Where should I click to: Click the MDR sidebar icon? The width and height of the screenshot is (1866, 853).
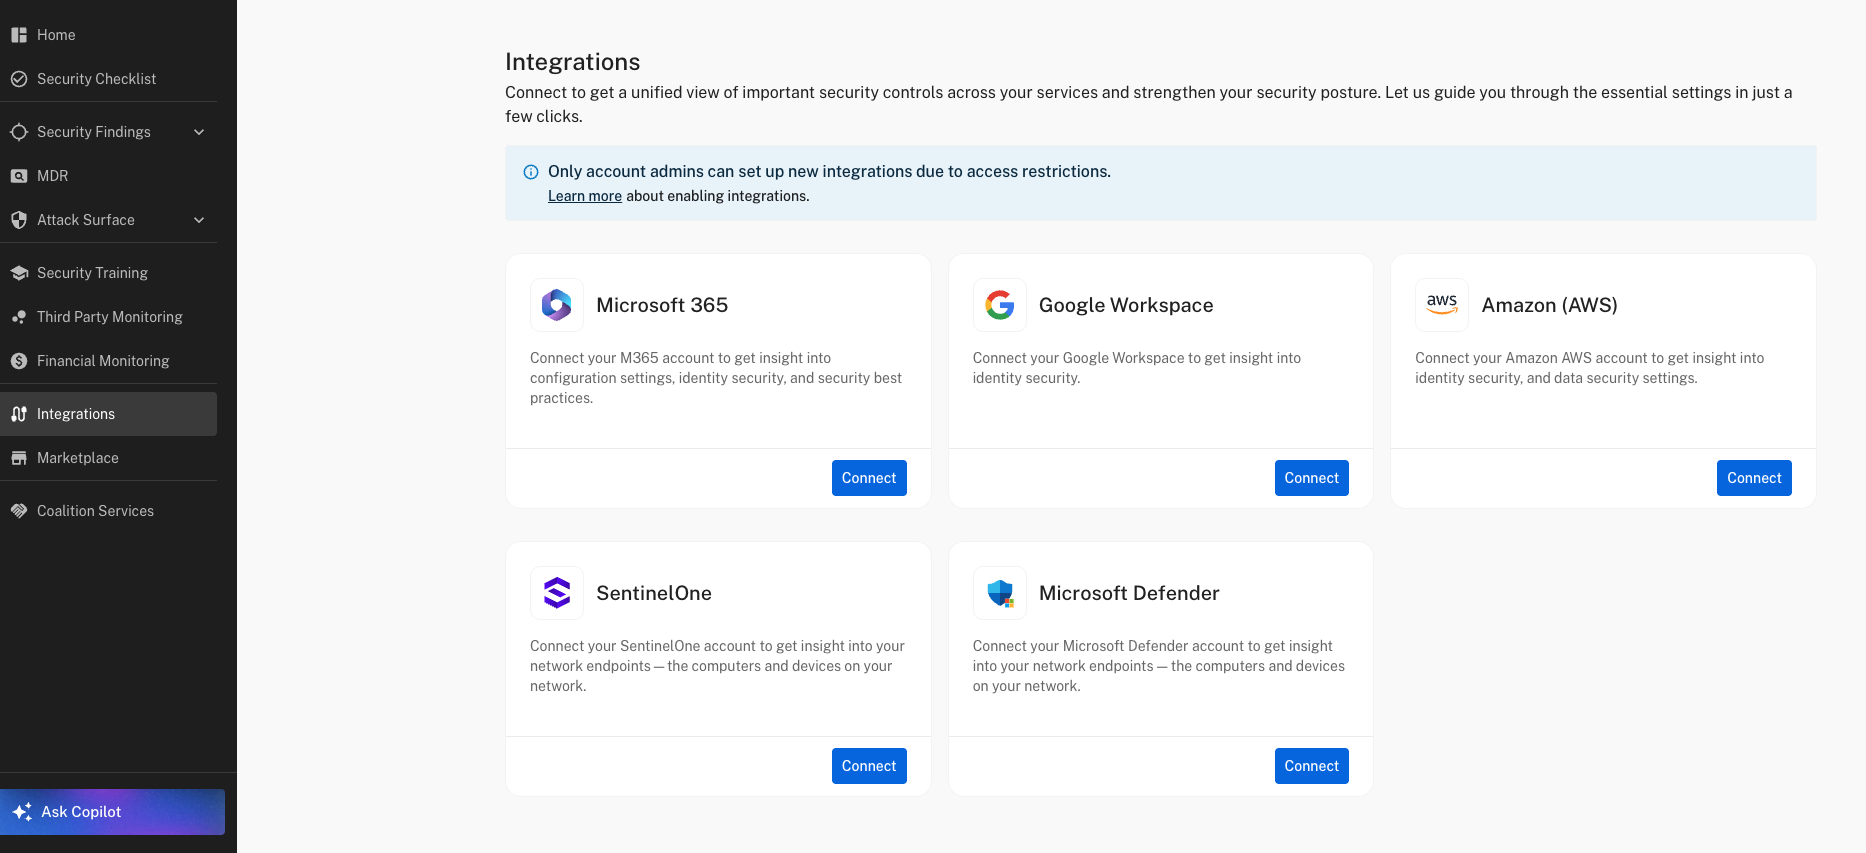point(19,176)
